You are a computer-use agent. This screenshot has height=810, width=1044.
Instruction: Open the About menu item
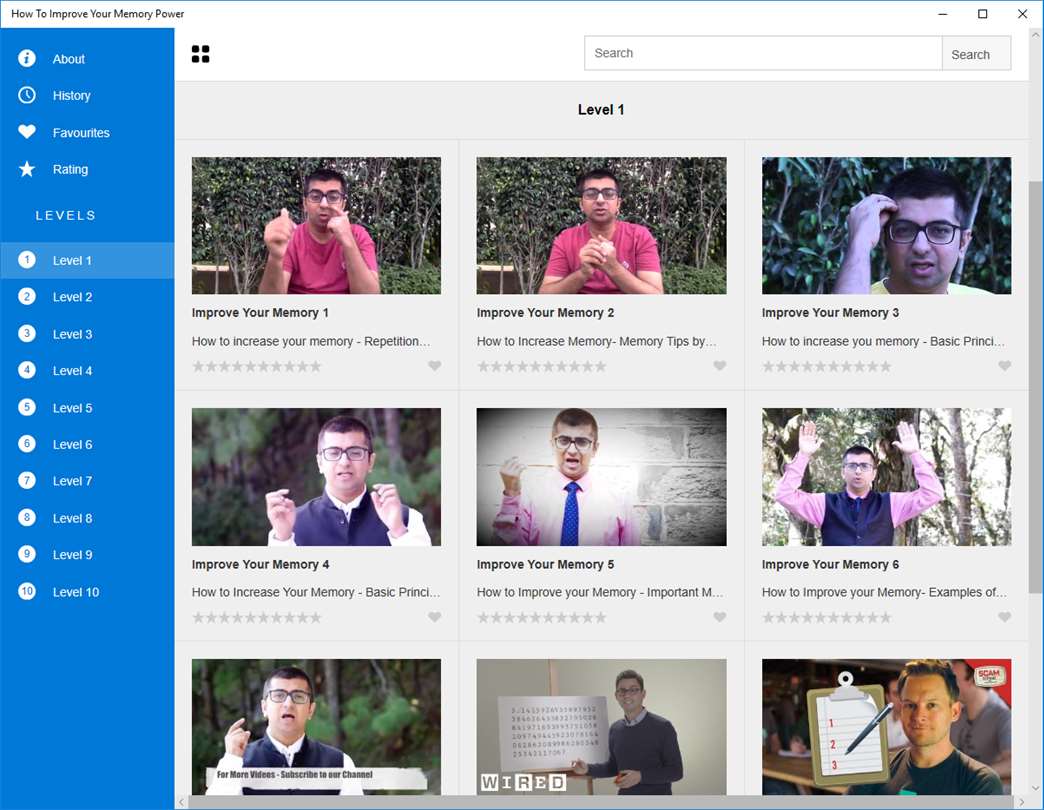click(x=87, y=59)
